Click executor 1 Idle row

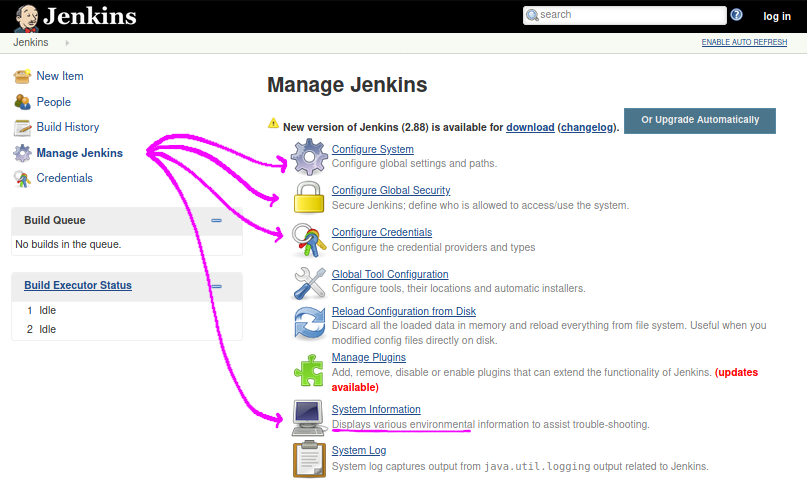(127, 310)
